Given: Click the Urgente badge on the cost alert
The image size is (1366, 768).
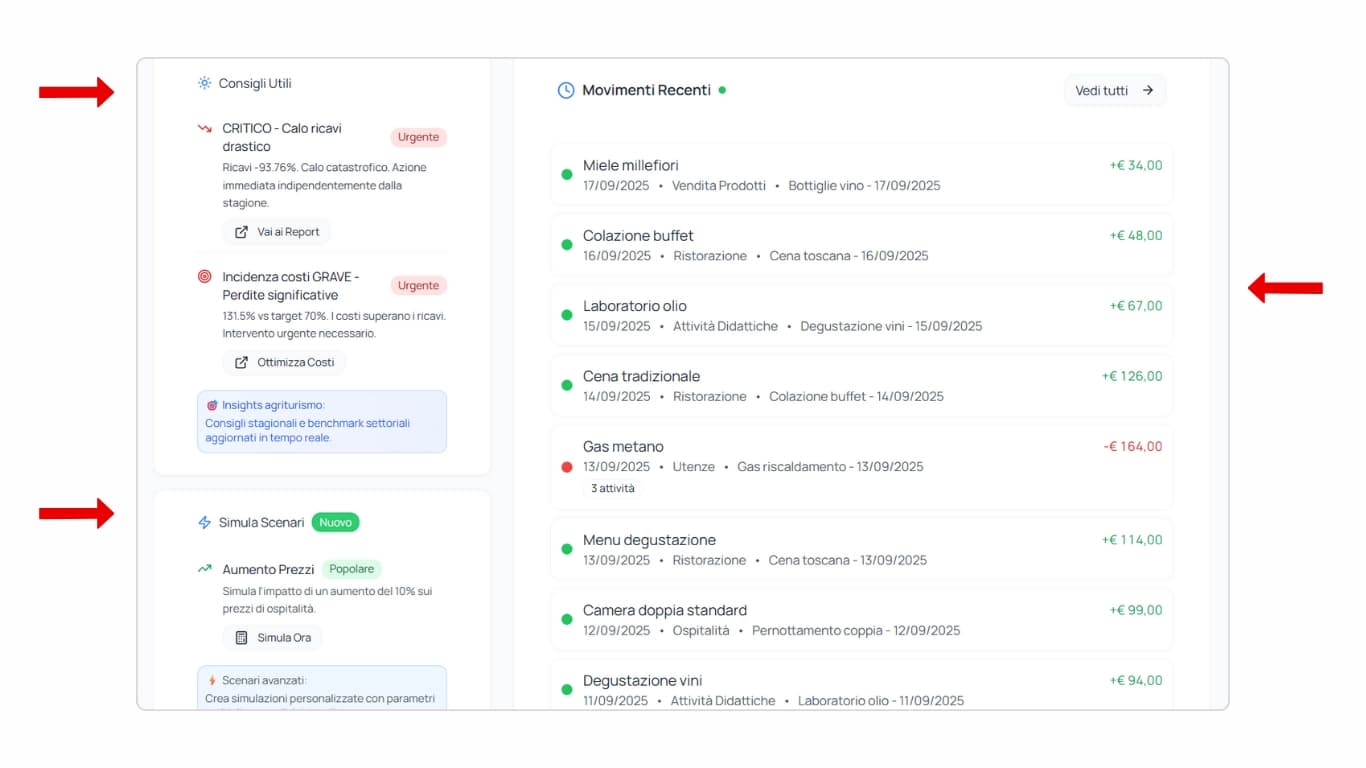Looking at the screenshot, I should [x=418, y=285].
